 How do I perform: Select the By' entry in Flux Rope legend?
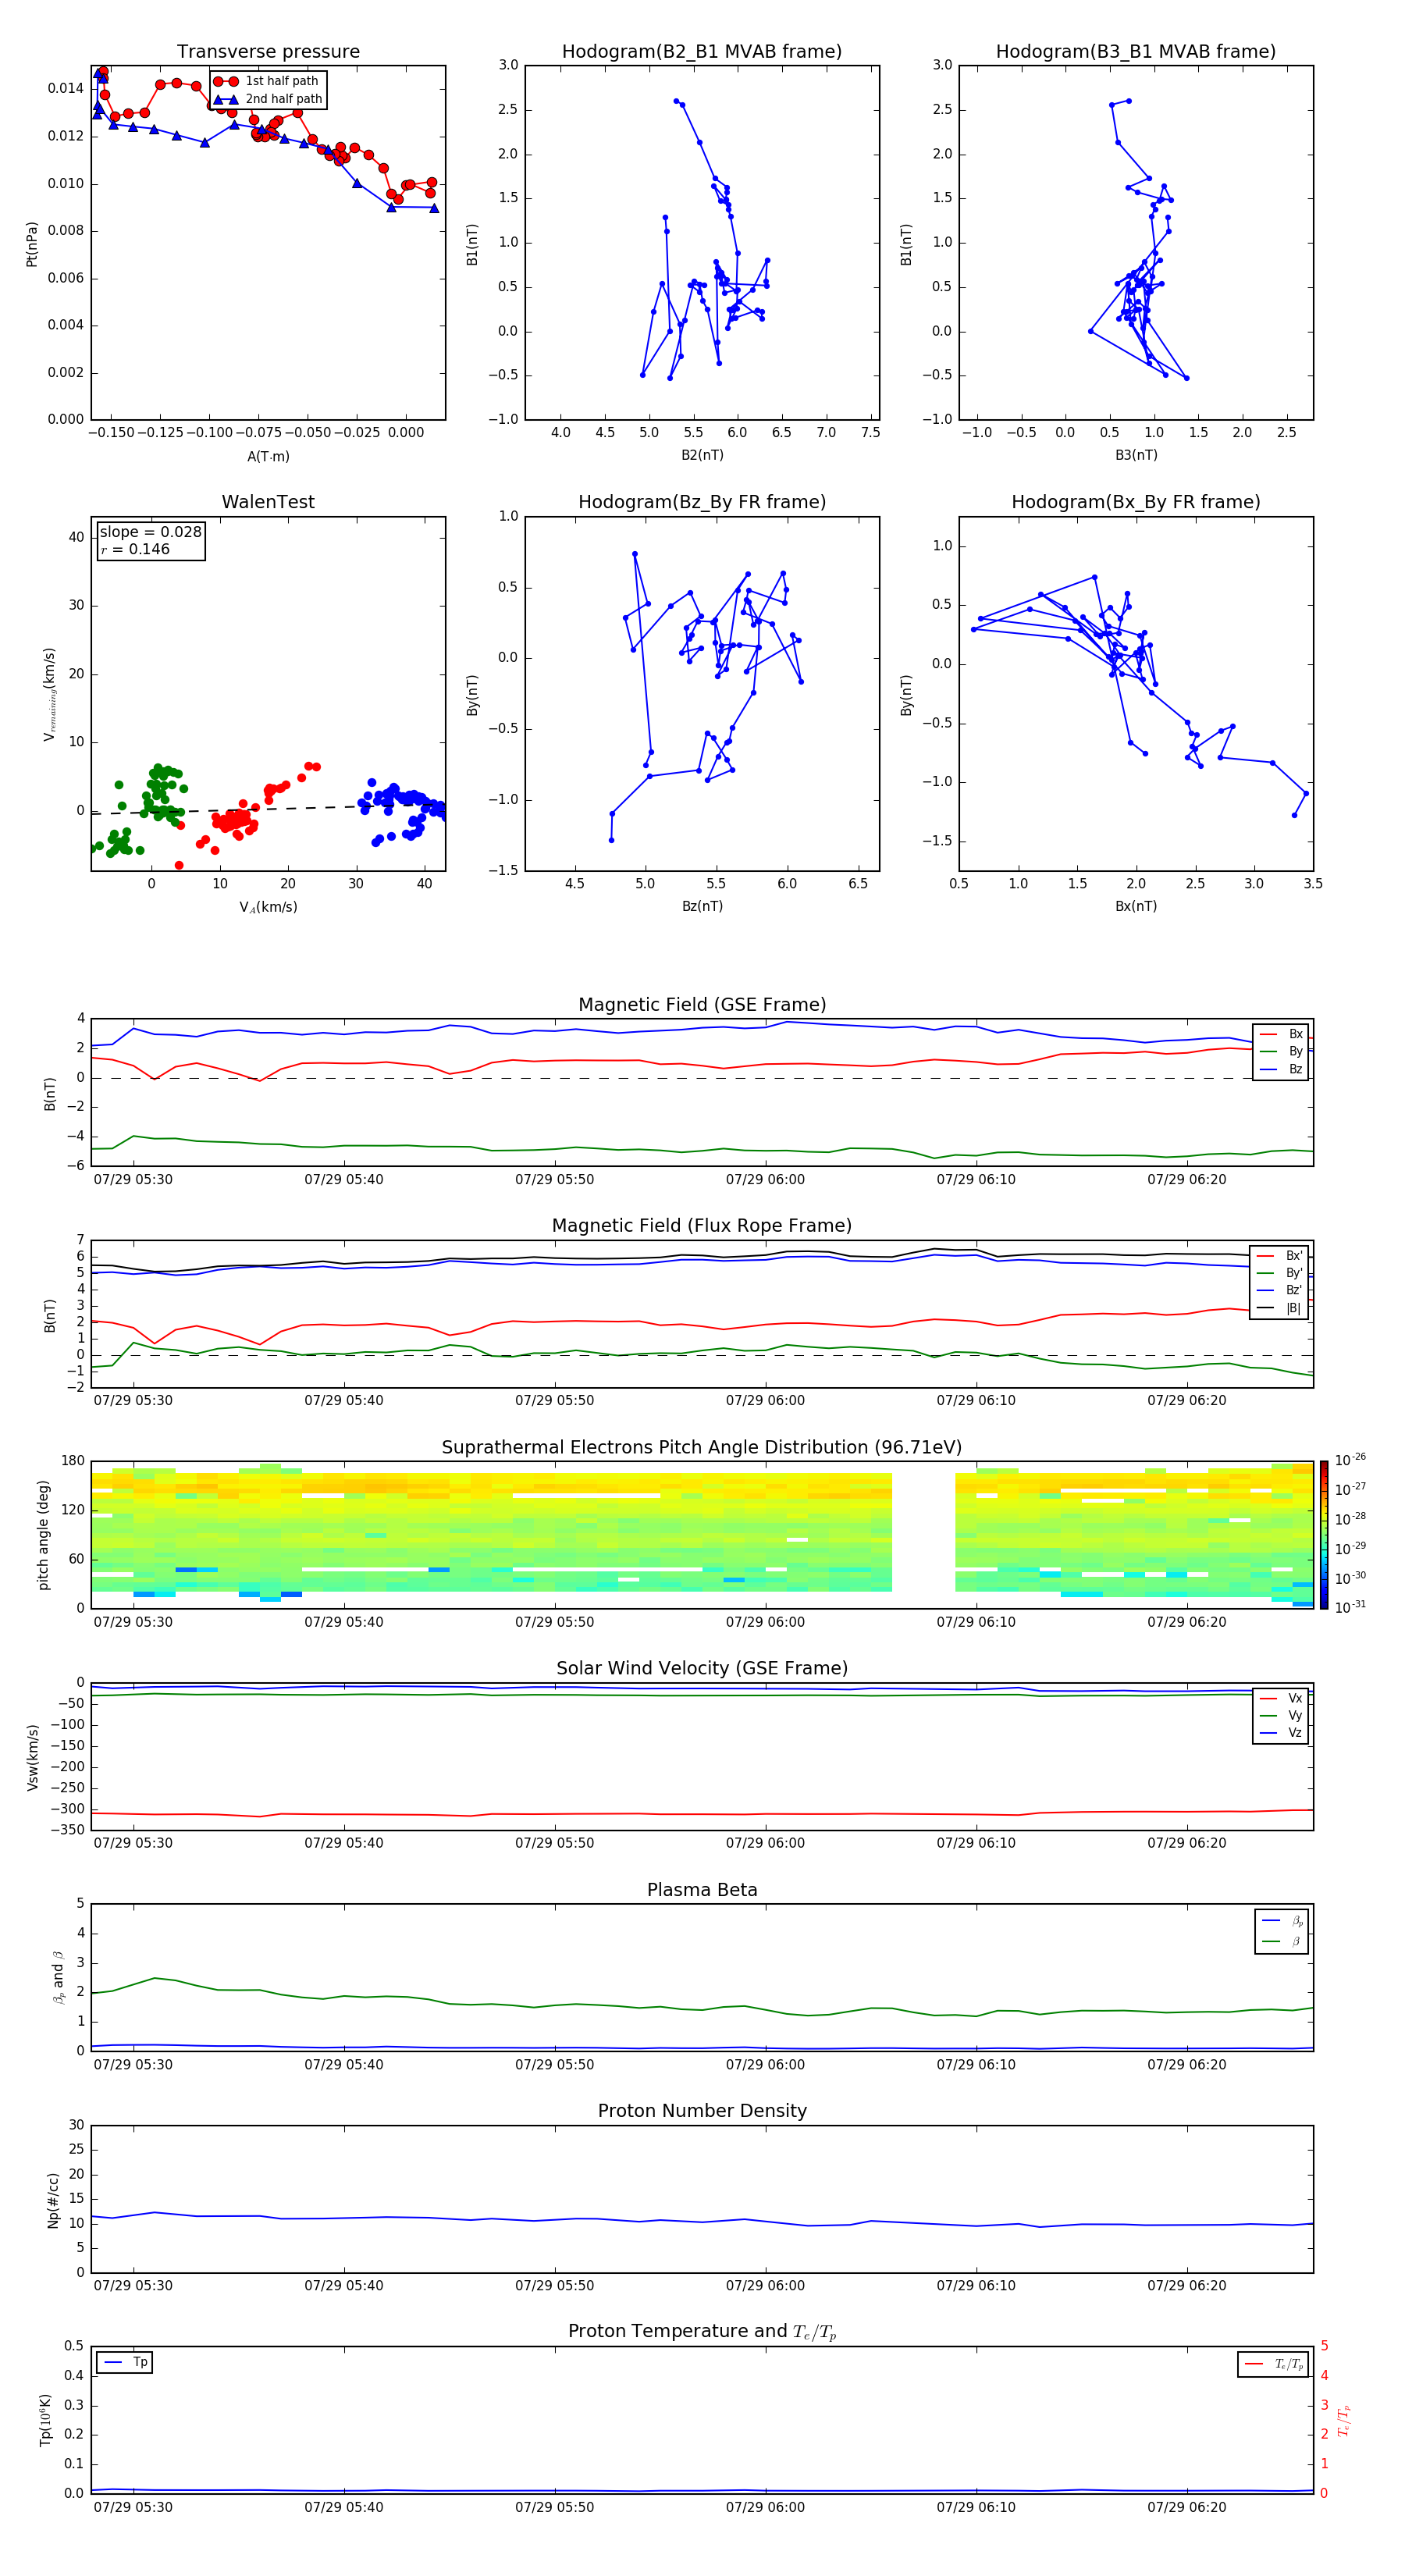coord(1280,1274)
